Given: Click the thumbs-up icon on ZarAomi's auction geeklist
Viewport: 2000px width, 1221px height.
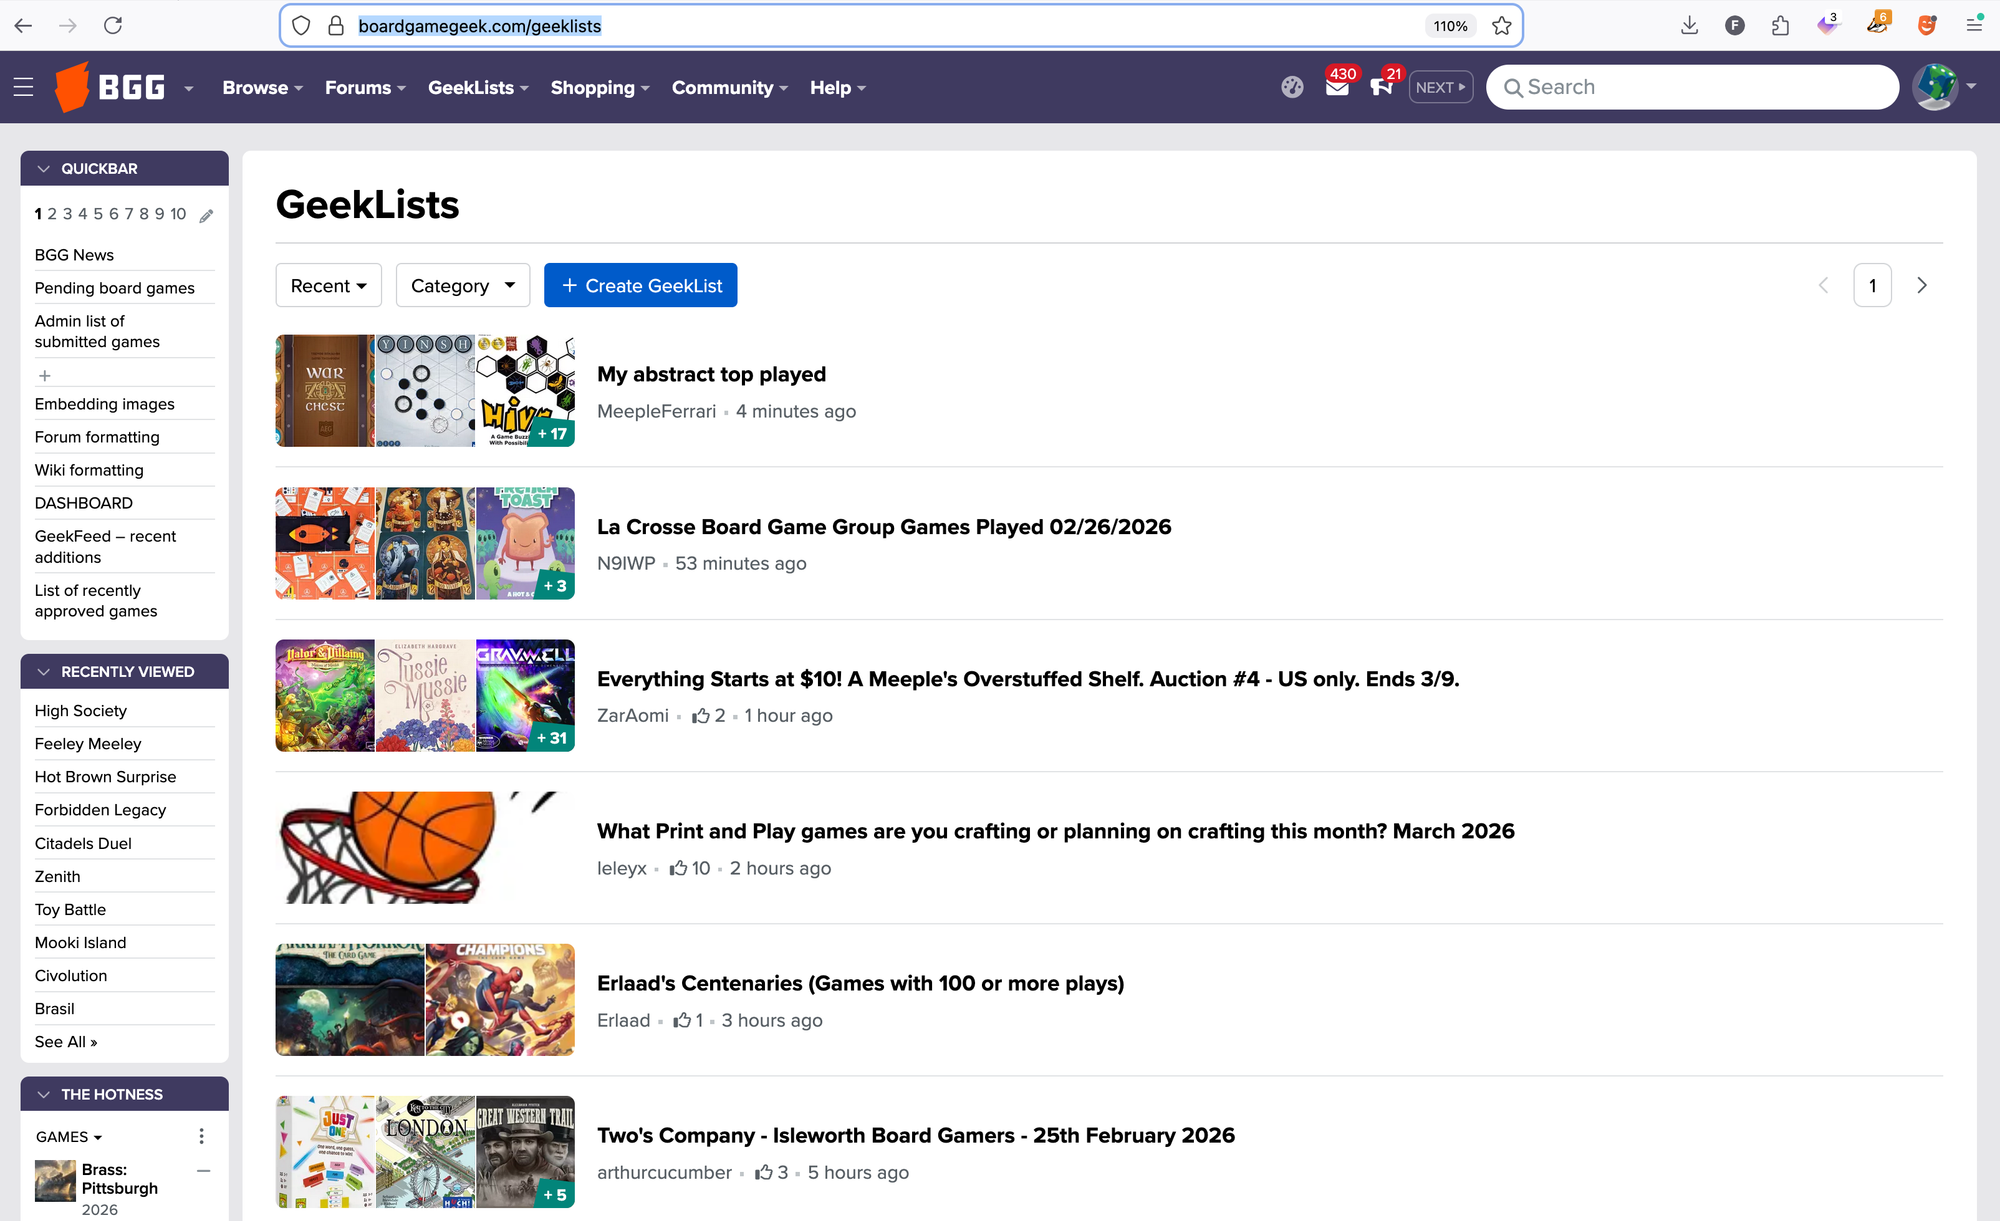Looking at the screenshot, I should coord(703,715).
